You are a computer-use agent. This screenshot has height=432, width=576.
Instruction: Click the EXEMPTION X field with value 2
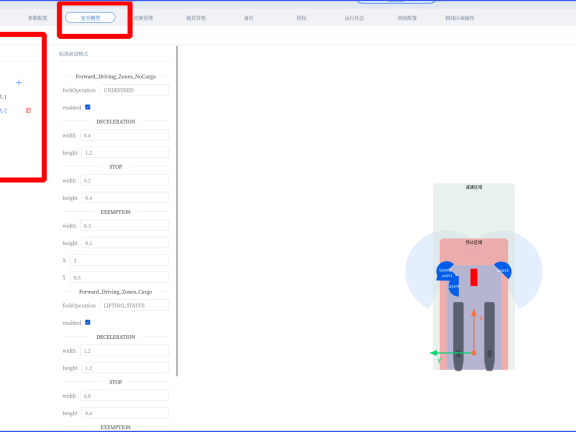(119, 260)
